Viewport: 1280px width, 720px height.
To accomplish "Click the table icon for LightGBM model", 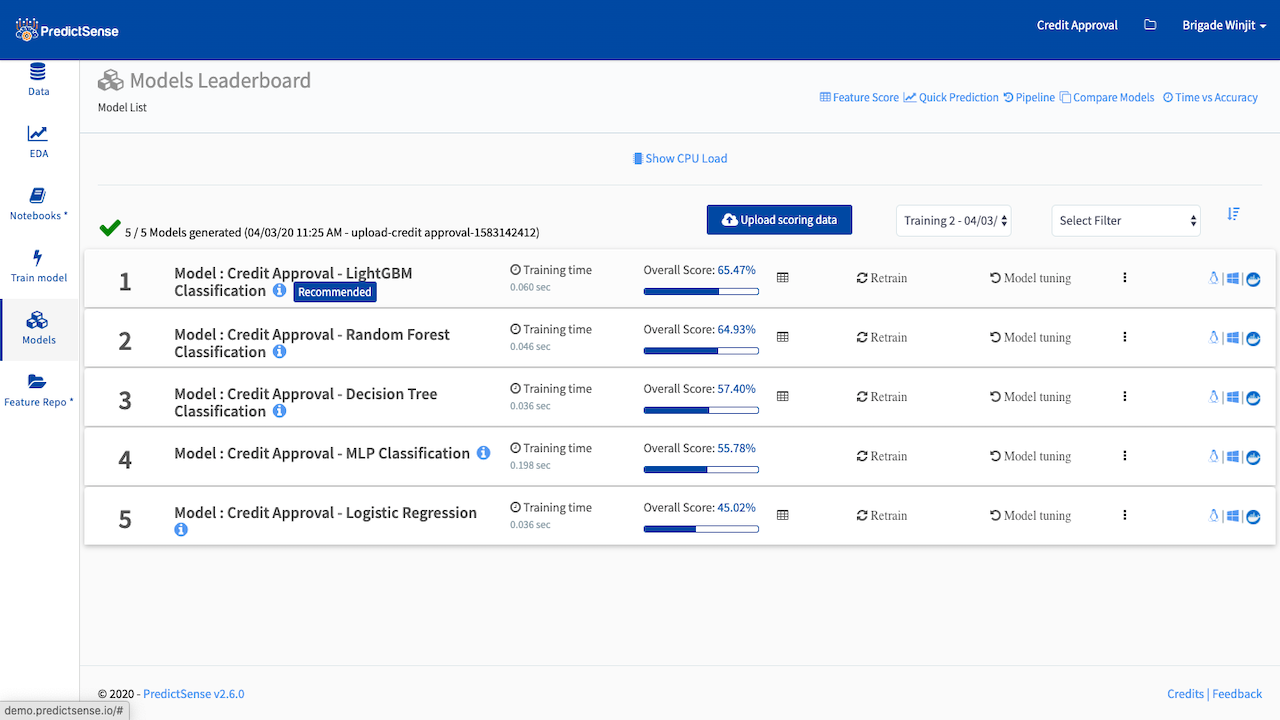I will pos(783,278).
